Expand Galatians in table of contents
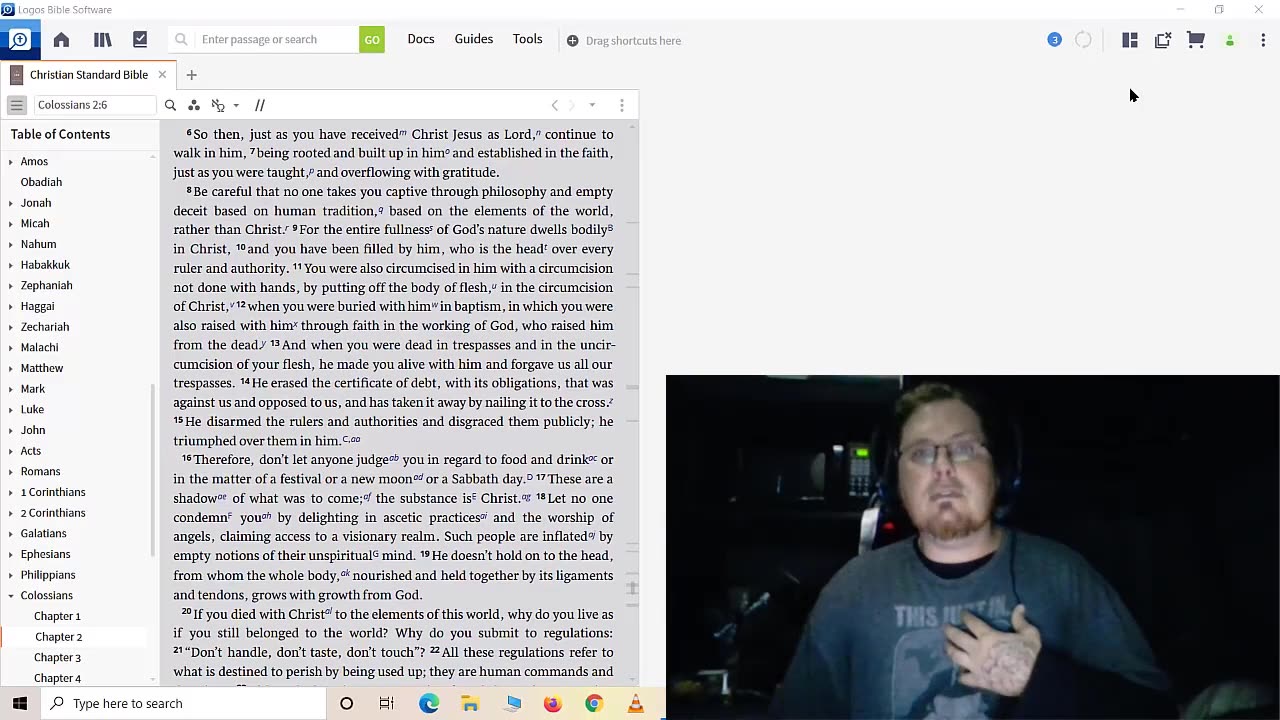This screenshot has width=1280, height=720. [11, 534]
